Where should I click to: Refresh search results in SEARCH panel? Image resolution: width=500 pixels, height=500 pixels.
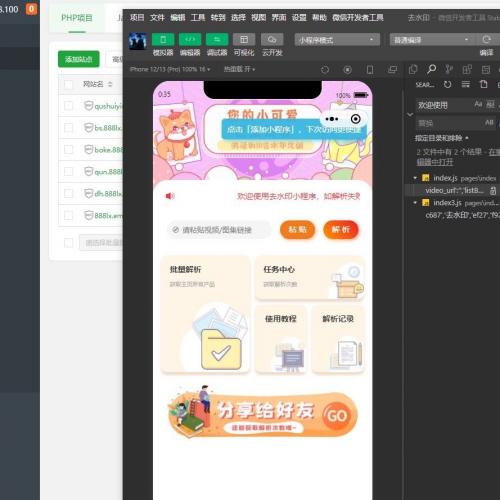pyautogui.click(x=447, y=85)
